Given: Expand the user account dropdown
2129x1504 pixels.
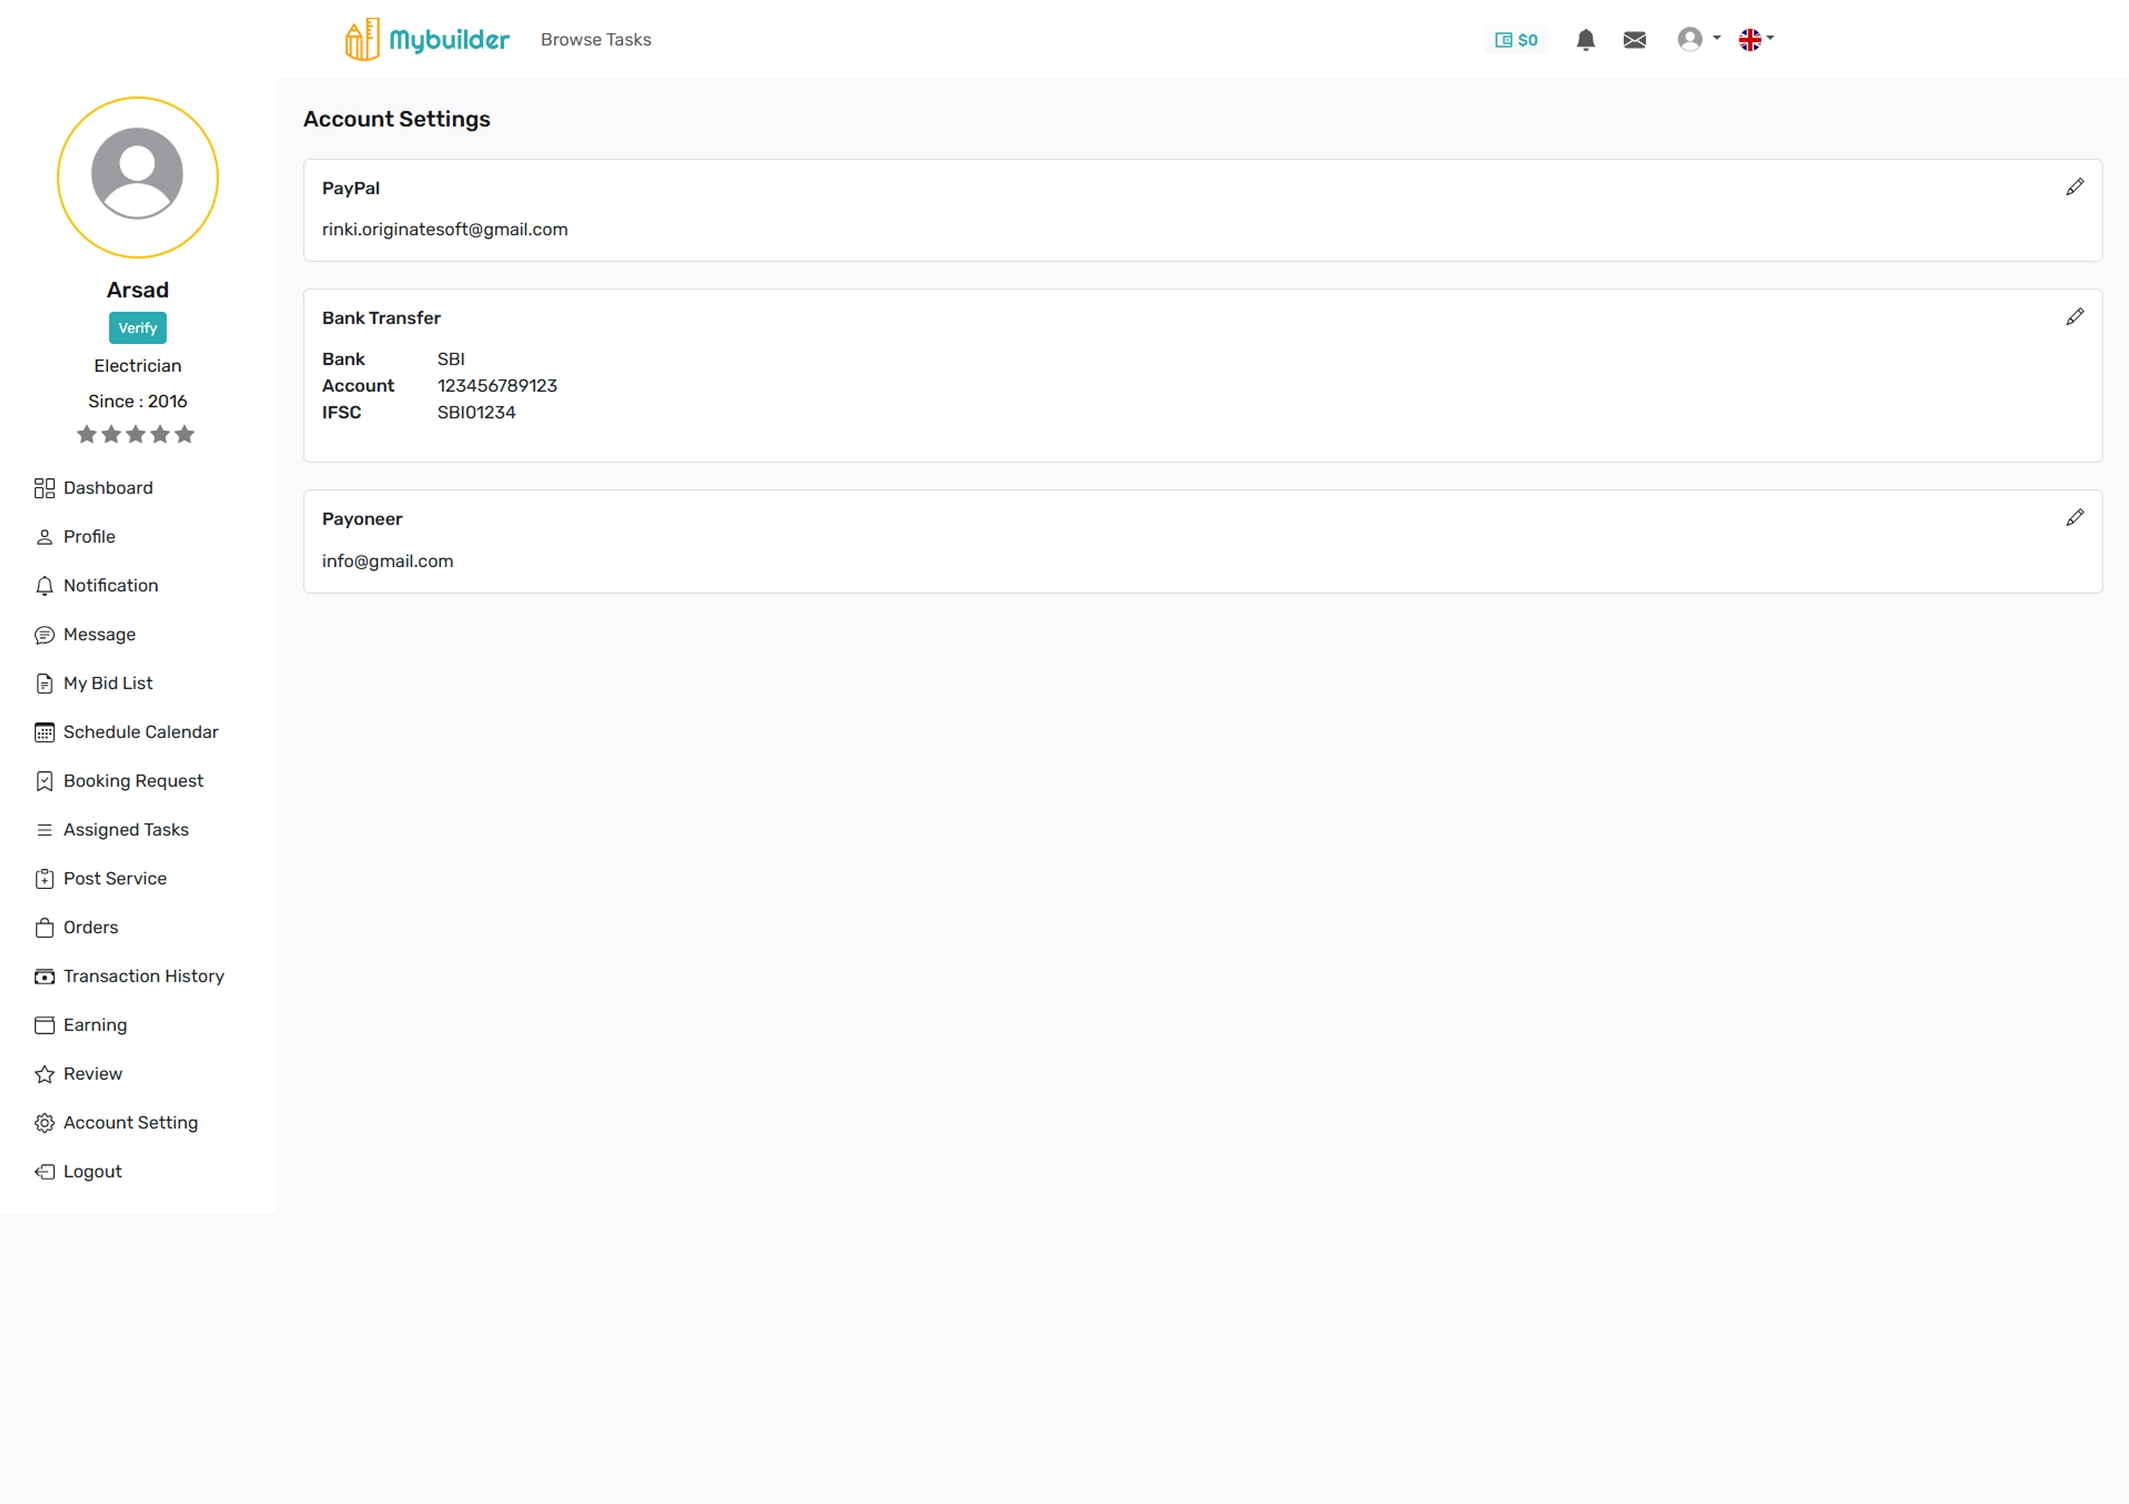Looking at the screenshot, I should (x=1698, y=39).
